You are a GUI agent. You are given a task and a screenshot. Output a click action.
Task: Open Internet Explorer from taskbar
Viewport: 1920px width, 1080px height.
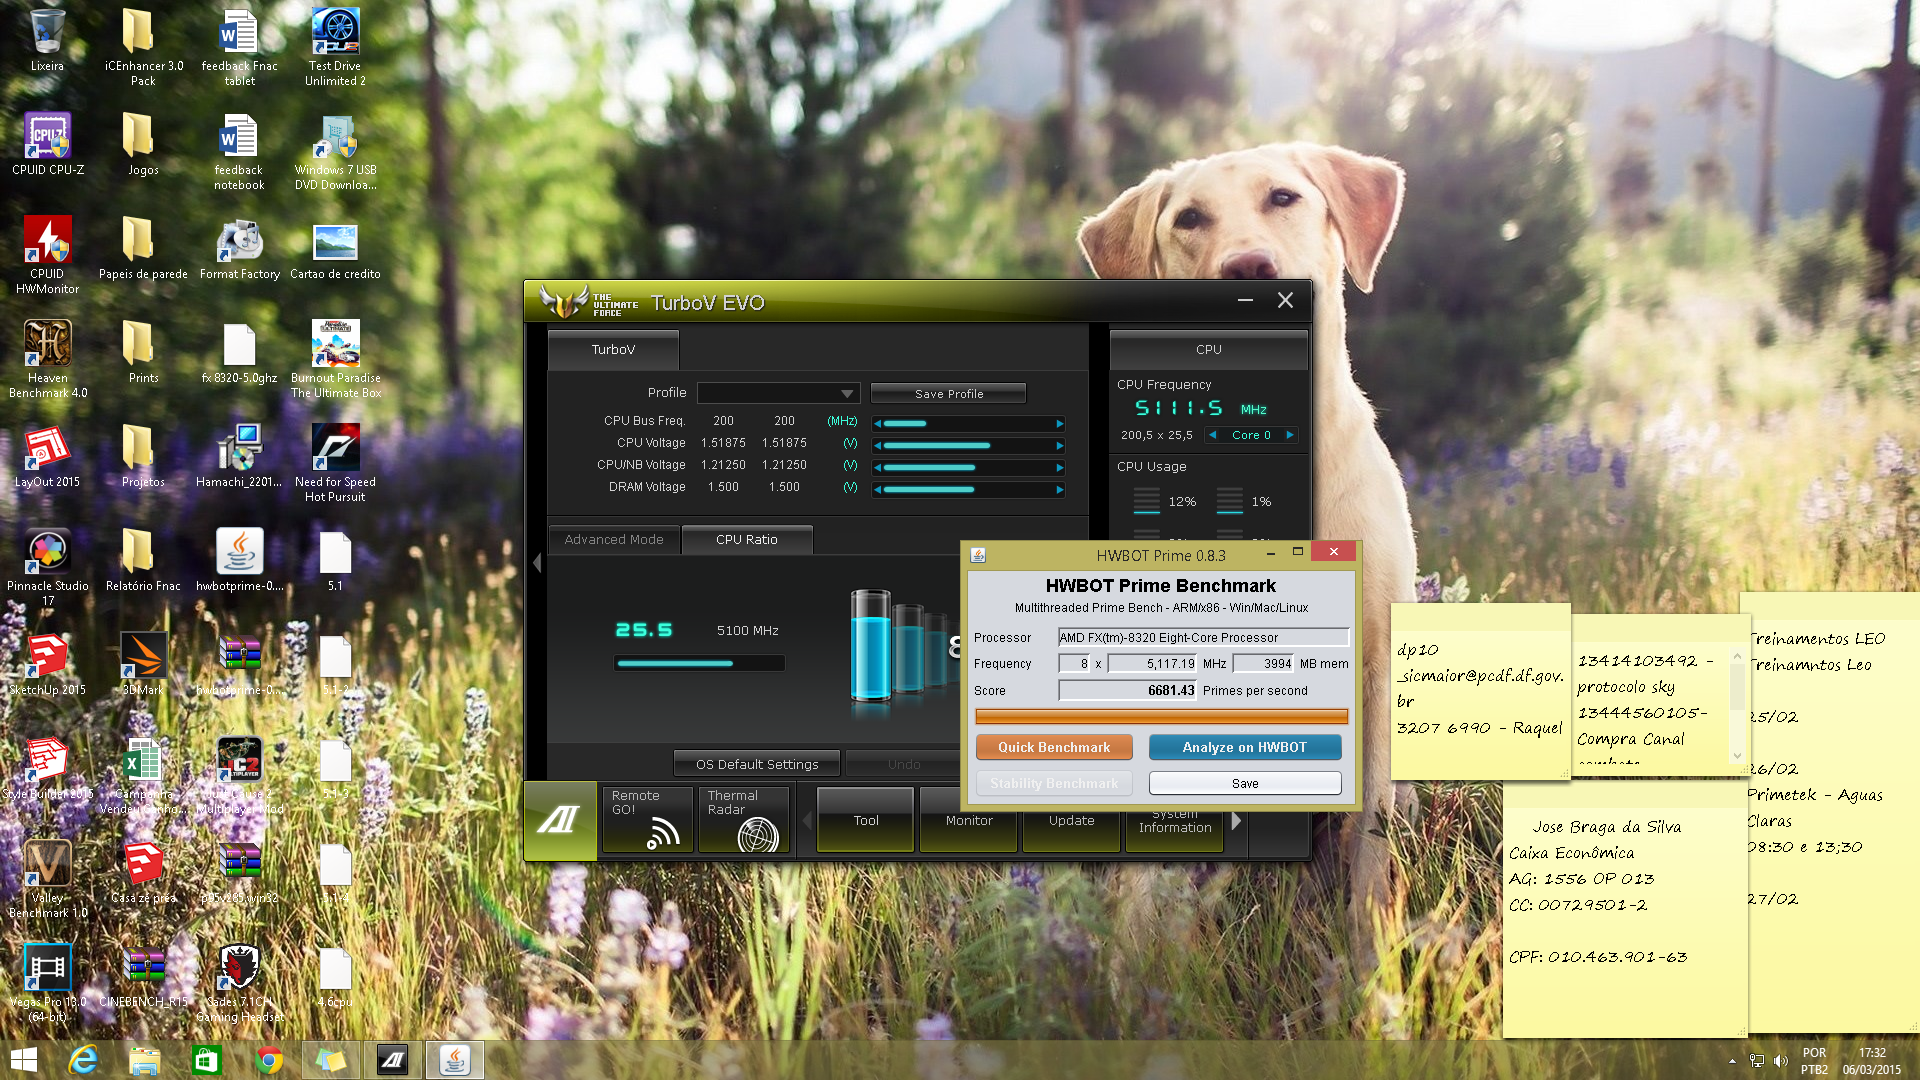pyautogui.click(x=83, y=1060)
